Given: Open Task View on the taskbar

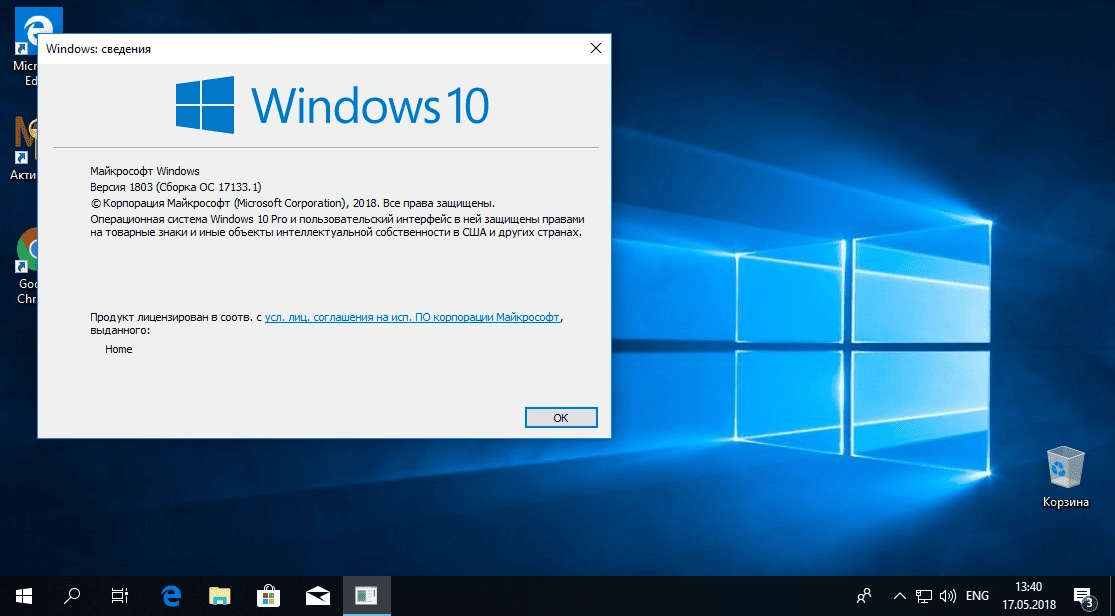Looking at the screenshot, I should [x=120, y=596].
